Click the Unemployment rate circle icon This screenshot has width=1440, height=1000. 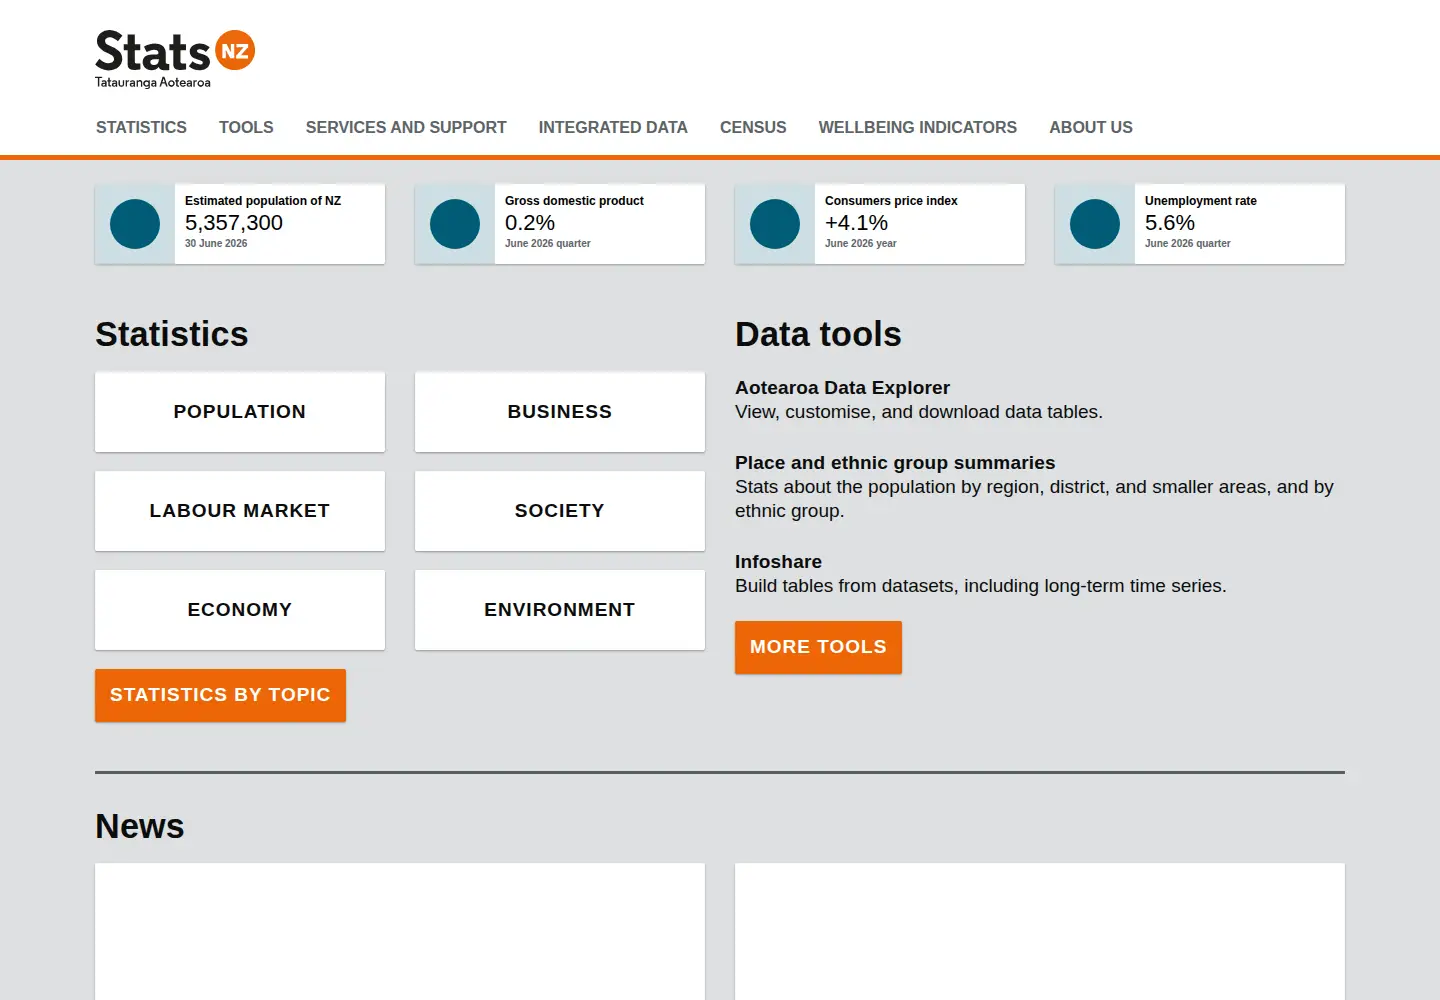1095,224
